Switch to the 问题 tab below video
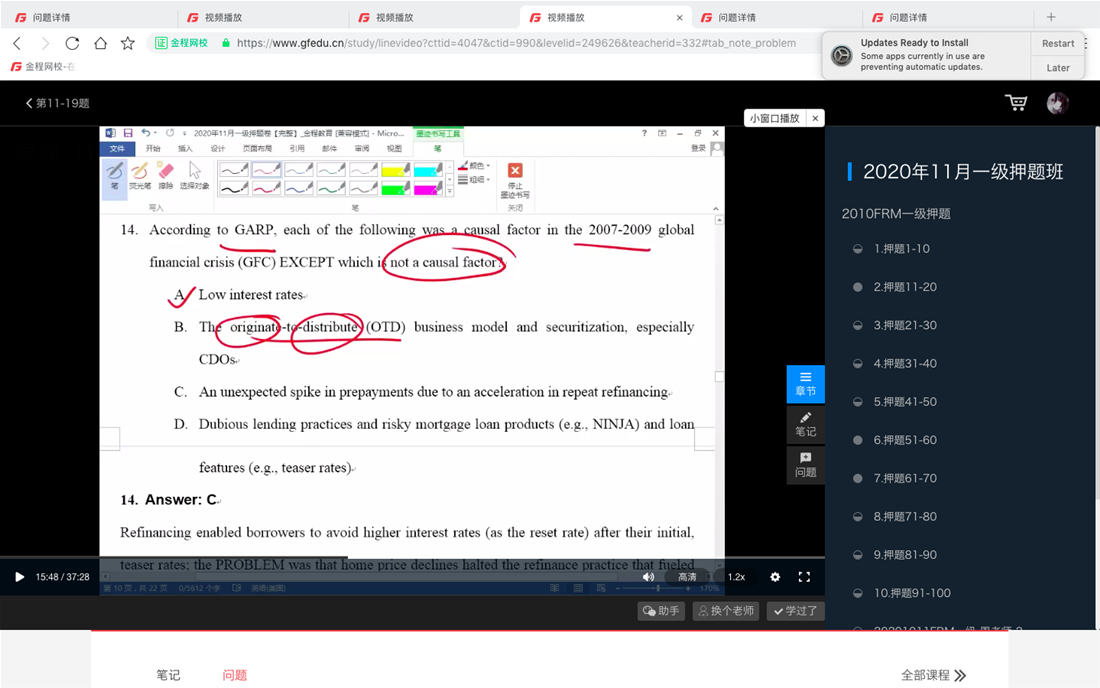1100x688 pixels. (x=234, y=675)
